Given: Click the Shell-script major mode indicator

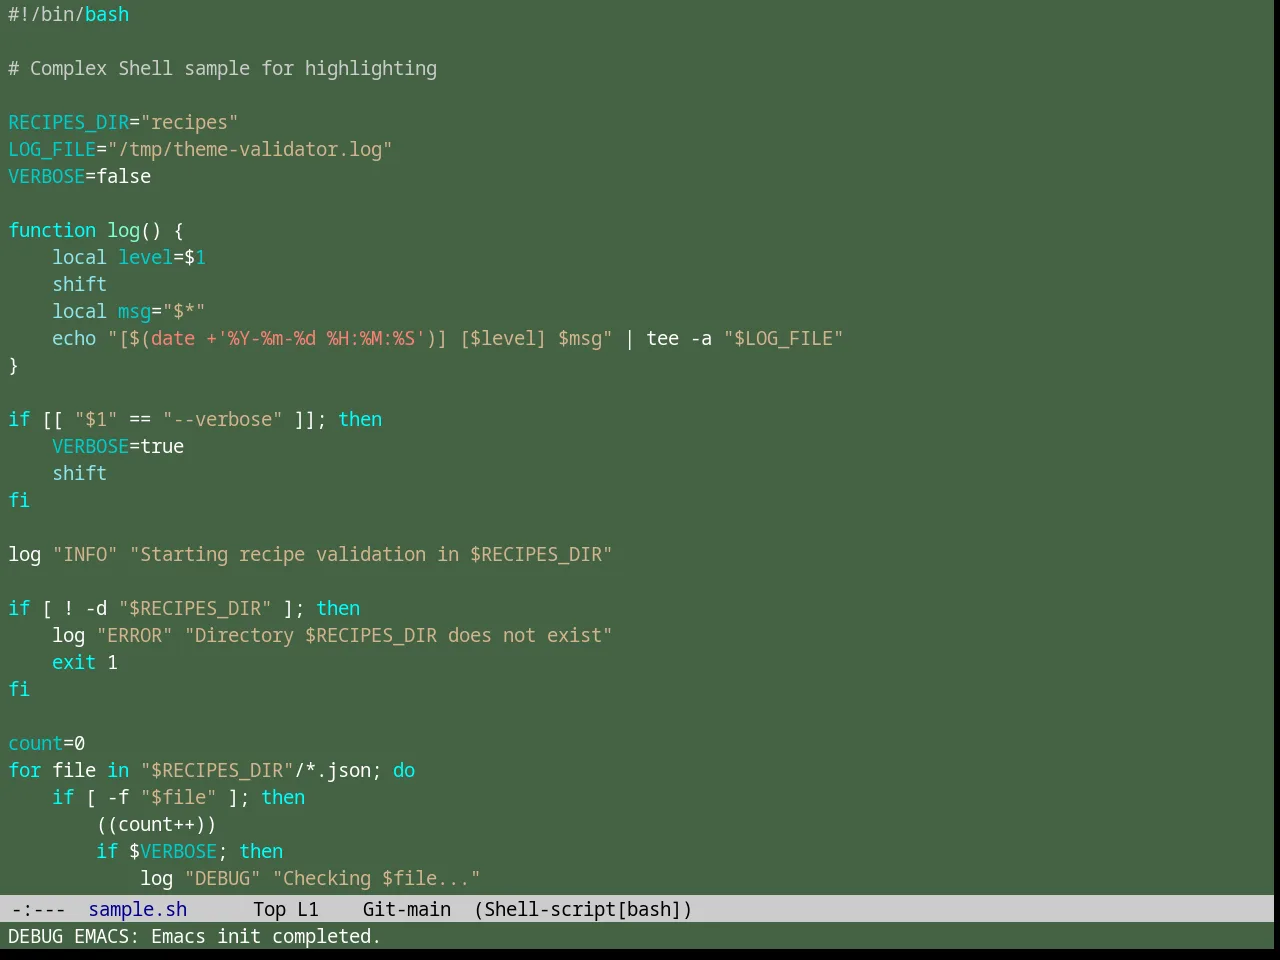Looking at the screenshot, I should (550, 909).
